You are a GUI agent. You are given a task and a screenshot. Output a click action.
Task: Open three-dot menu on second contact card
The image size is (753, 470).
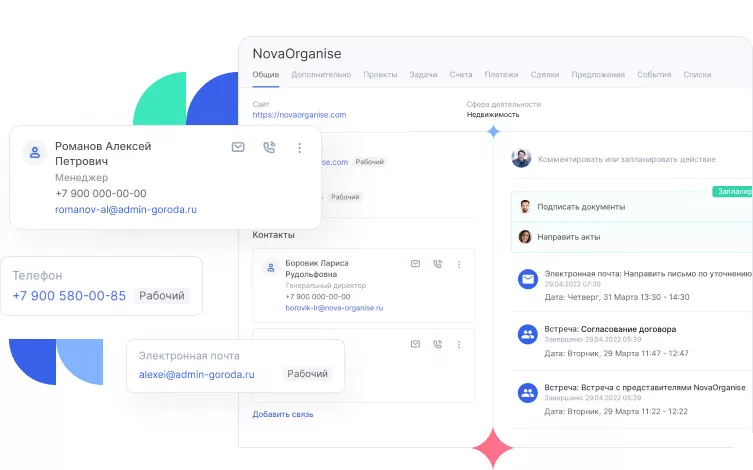pyautogui.click(x=459, y=343)
